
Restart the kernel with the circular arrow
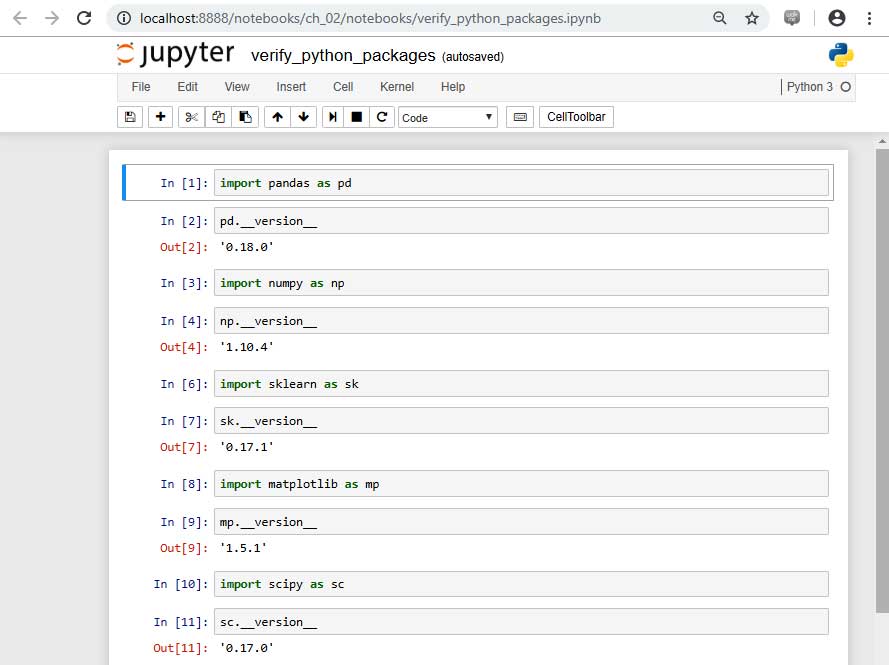click(381, 117)
